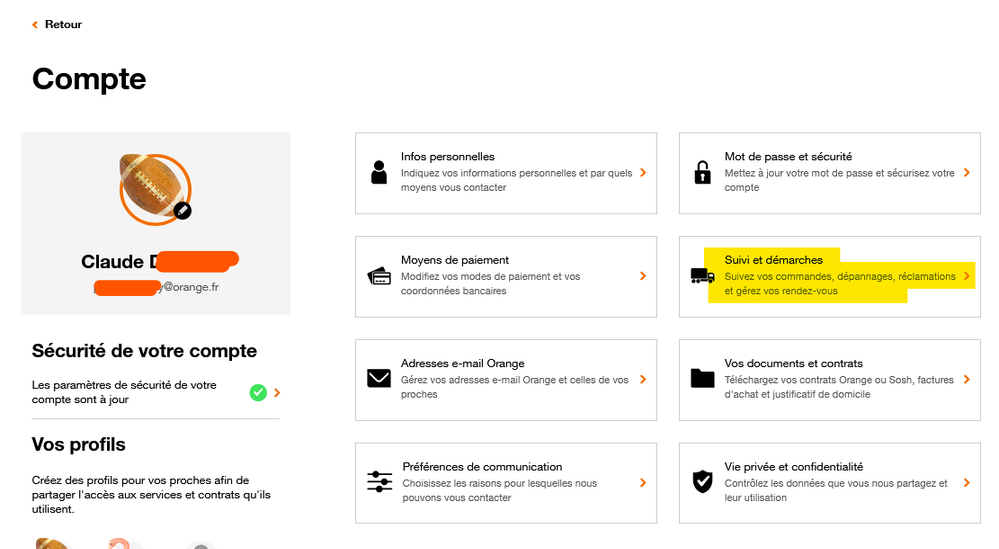
Task: Click the padlock icon for Mot de passe
Action: [x=703, y=173]
